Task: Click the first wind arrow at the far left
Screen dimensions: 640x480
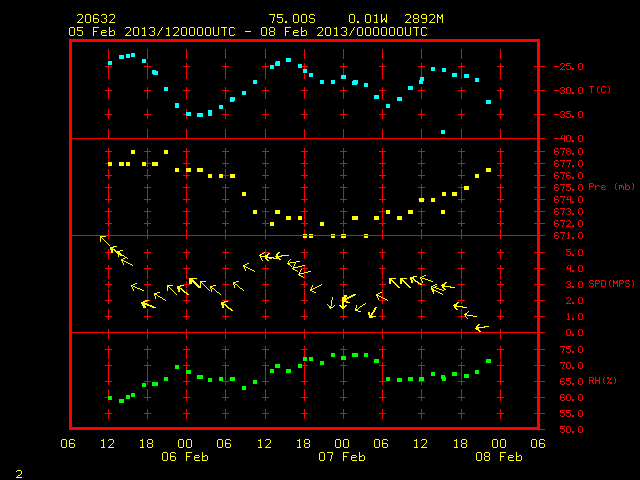Action: pyautogui.click(x=105, y=241)
